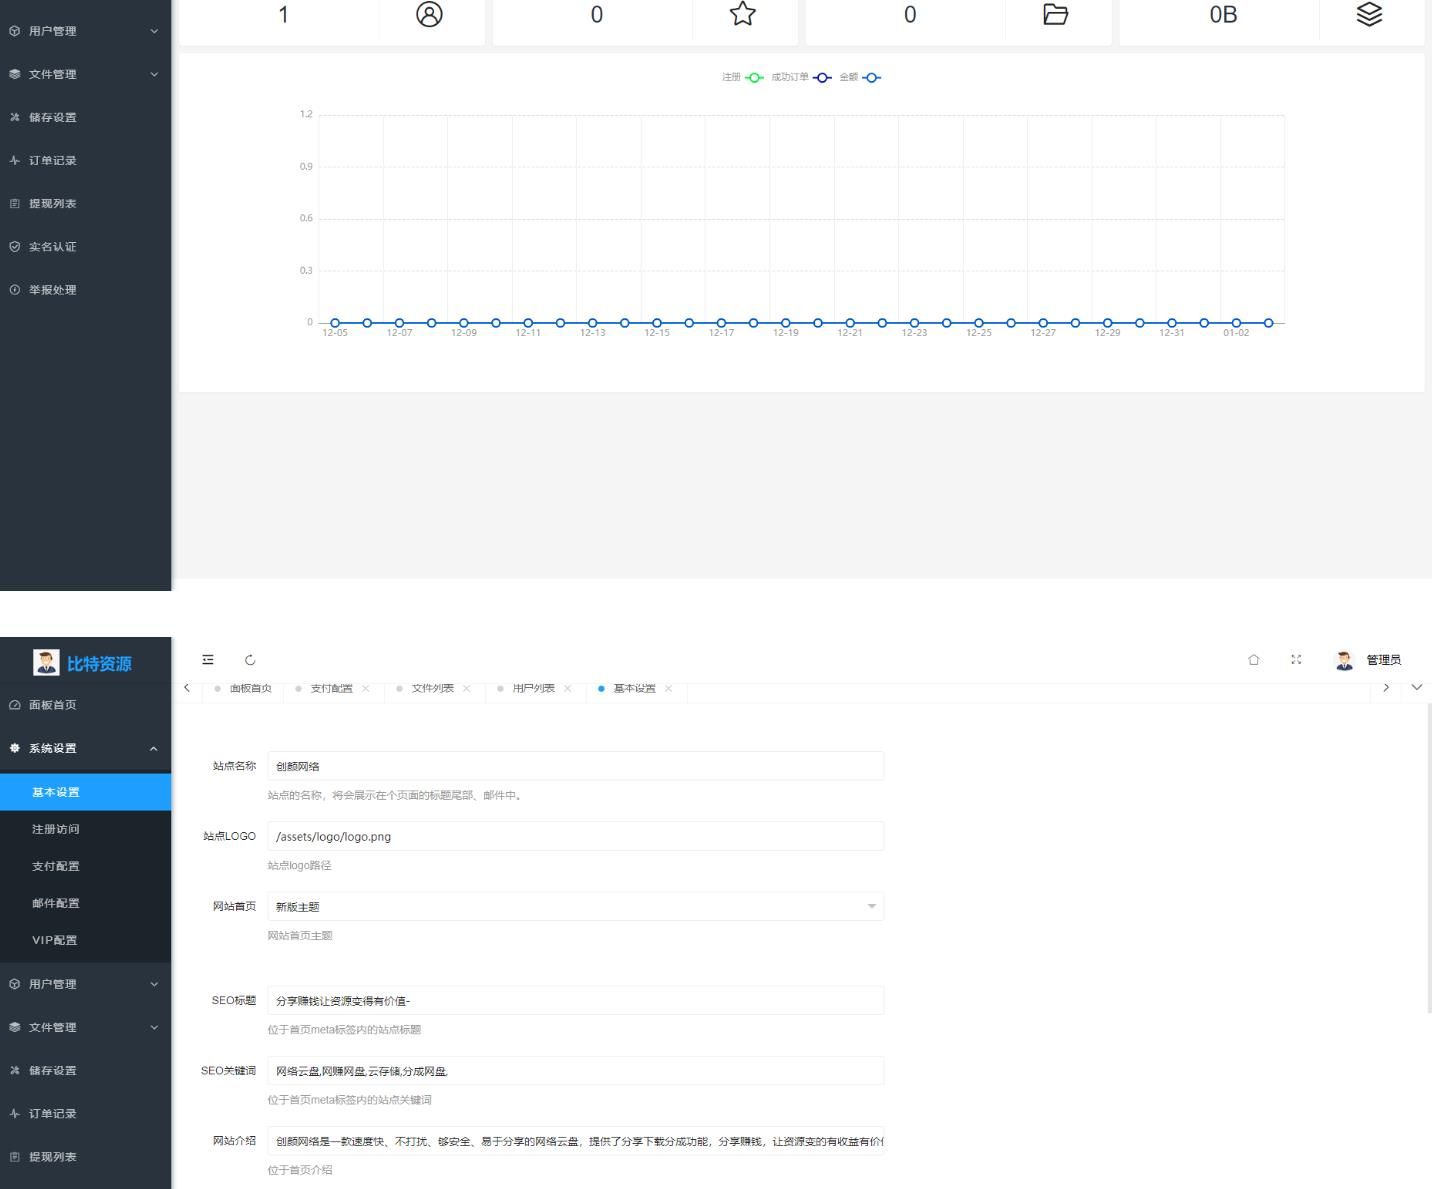1432x1189 pixels.
Task: Toggle fullscreen with the expand icon
Action: pos(1296,660)
